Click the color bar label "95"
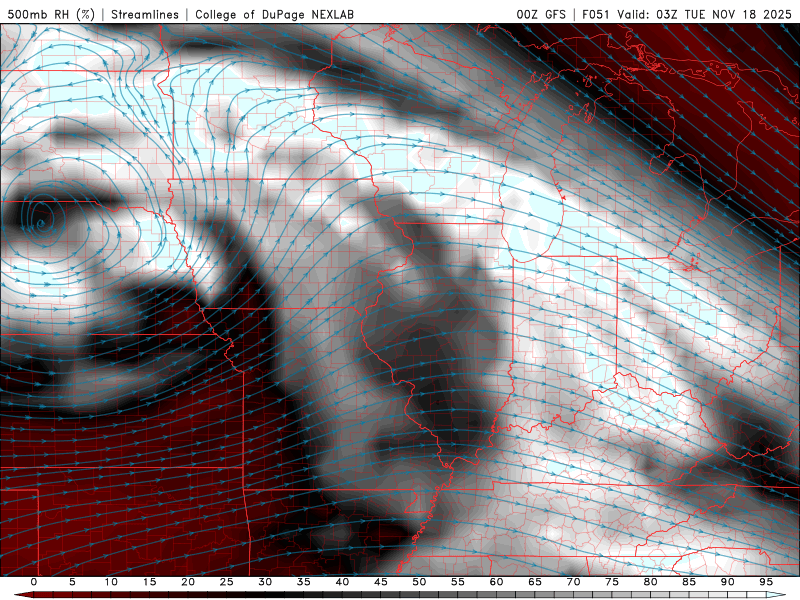 pyautogui.click(x=766, y=582)
